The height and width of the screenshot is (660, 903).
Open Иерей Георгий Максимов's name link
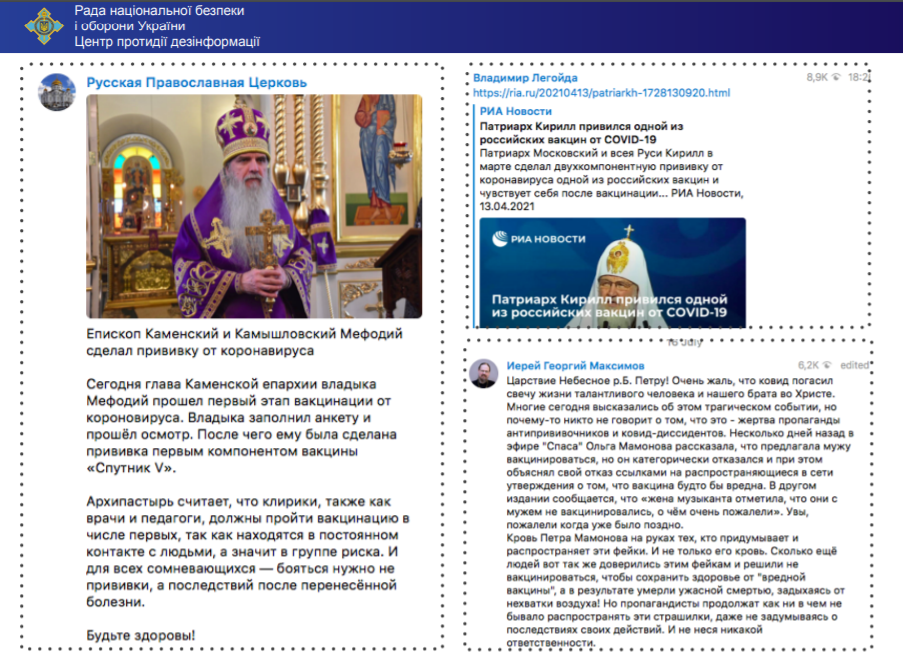click(575, 366)
